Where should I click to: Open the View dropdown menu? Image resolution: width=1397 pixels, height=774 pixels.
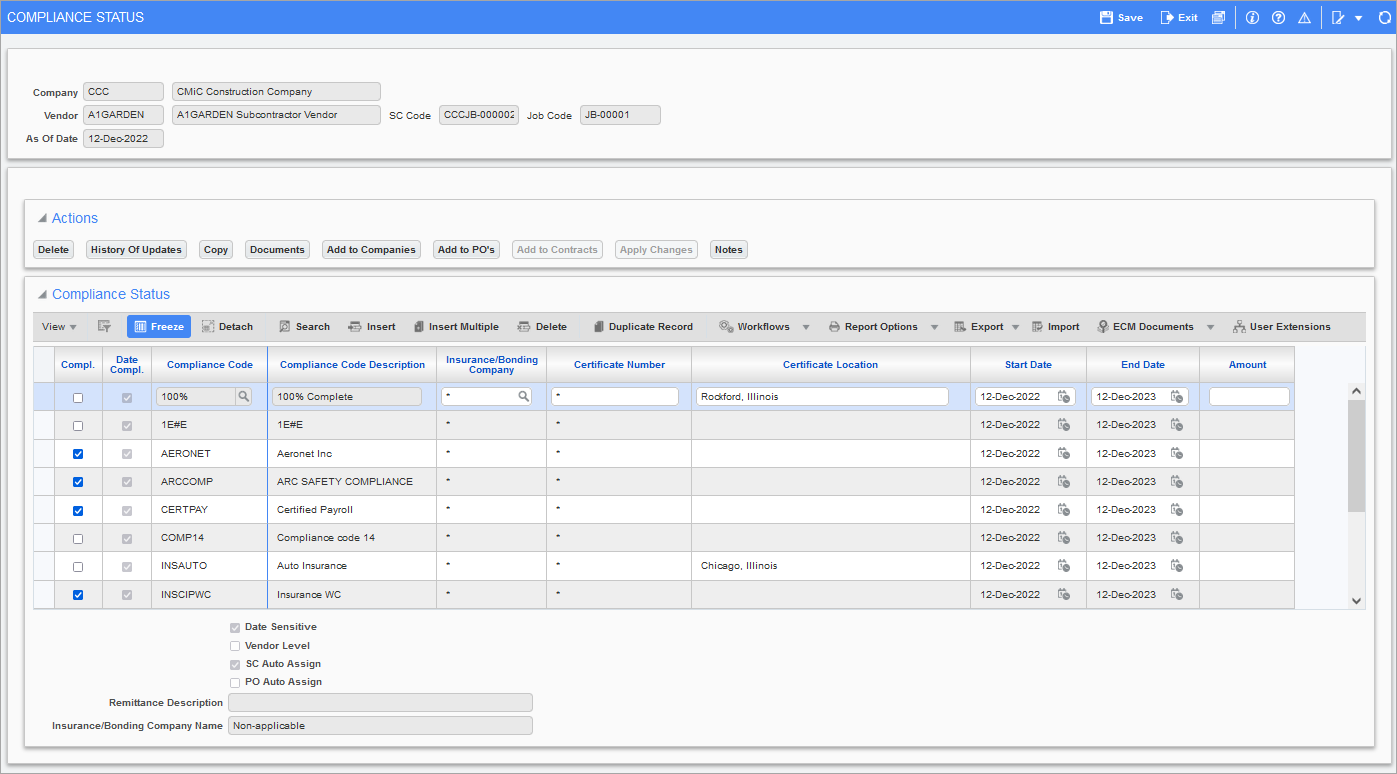pos(59,326)
